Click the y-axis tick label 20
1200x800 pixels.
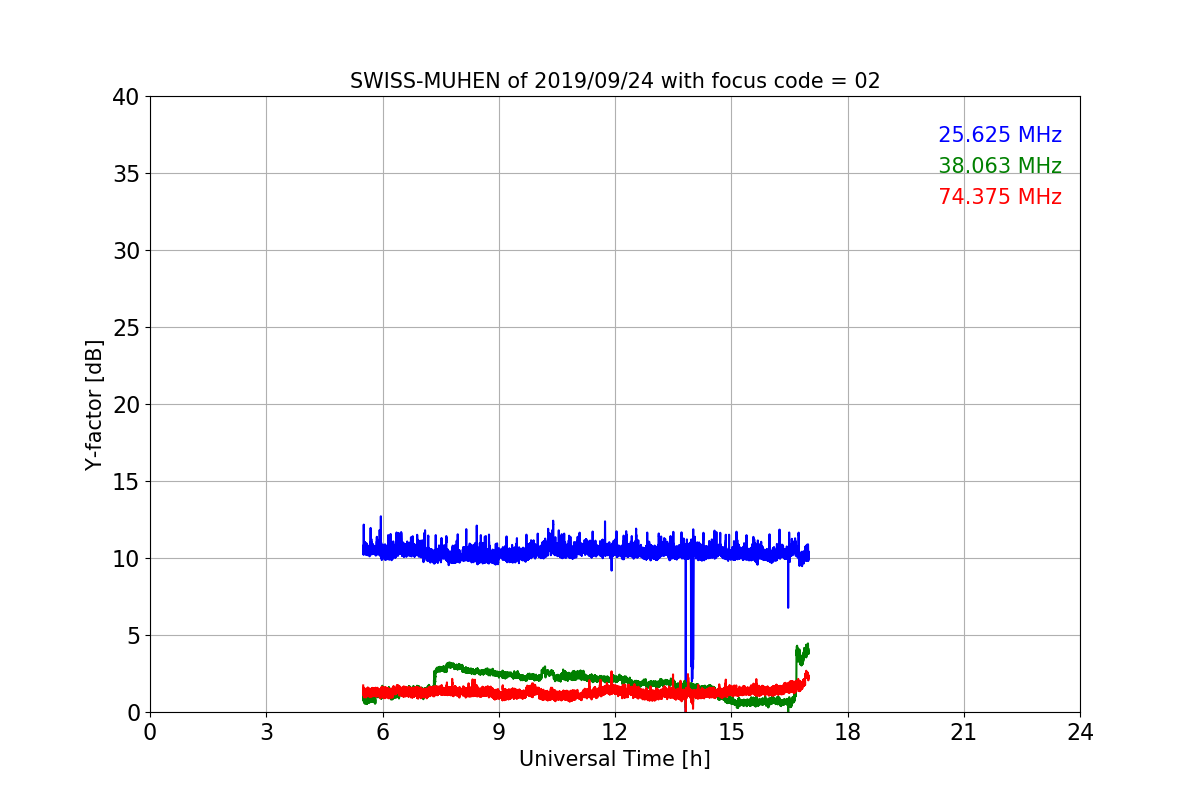pos(125,405)
